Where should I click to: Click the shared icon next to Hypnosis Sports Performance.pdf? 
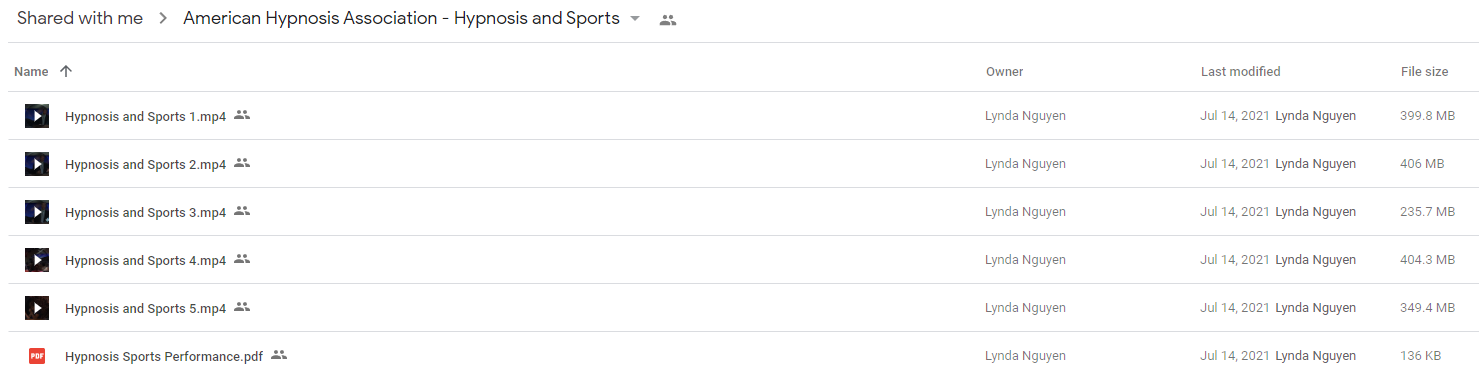tap(279, 355)
